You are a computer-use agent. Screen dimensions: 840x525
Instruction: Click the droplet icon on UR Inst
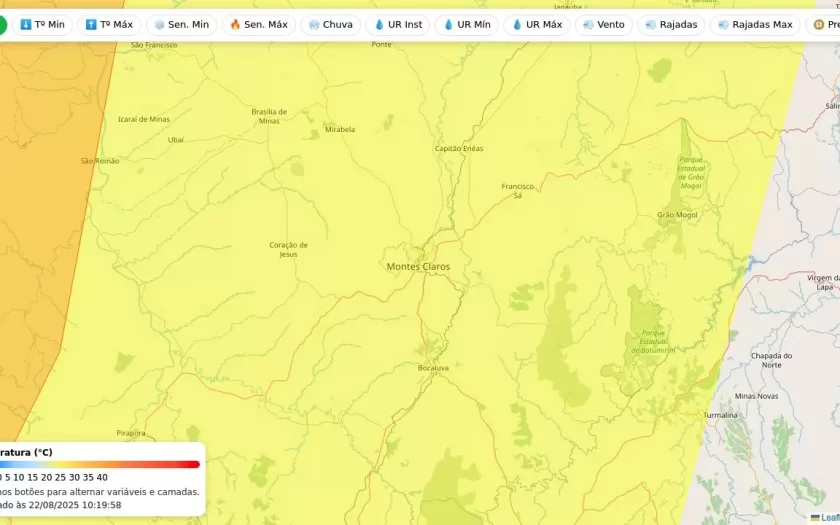pyautogui.click(x=380, y=24)
